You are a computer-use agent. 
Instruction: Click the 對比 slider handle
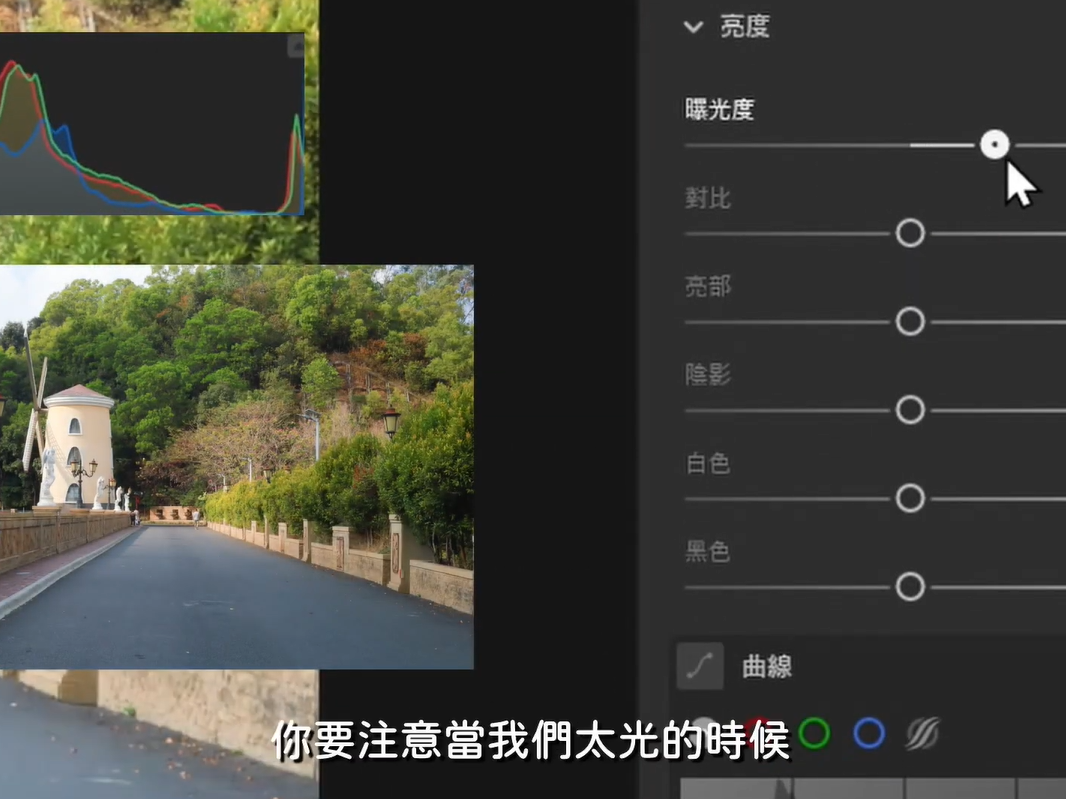tap(910, 233)
